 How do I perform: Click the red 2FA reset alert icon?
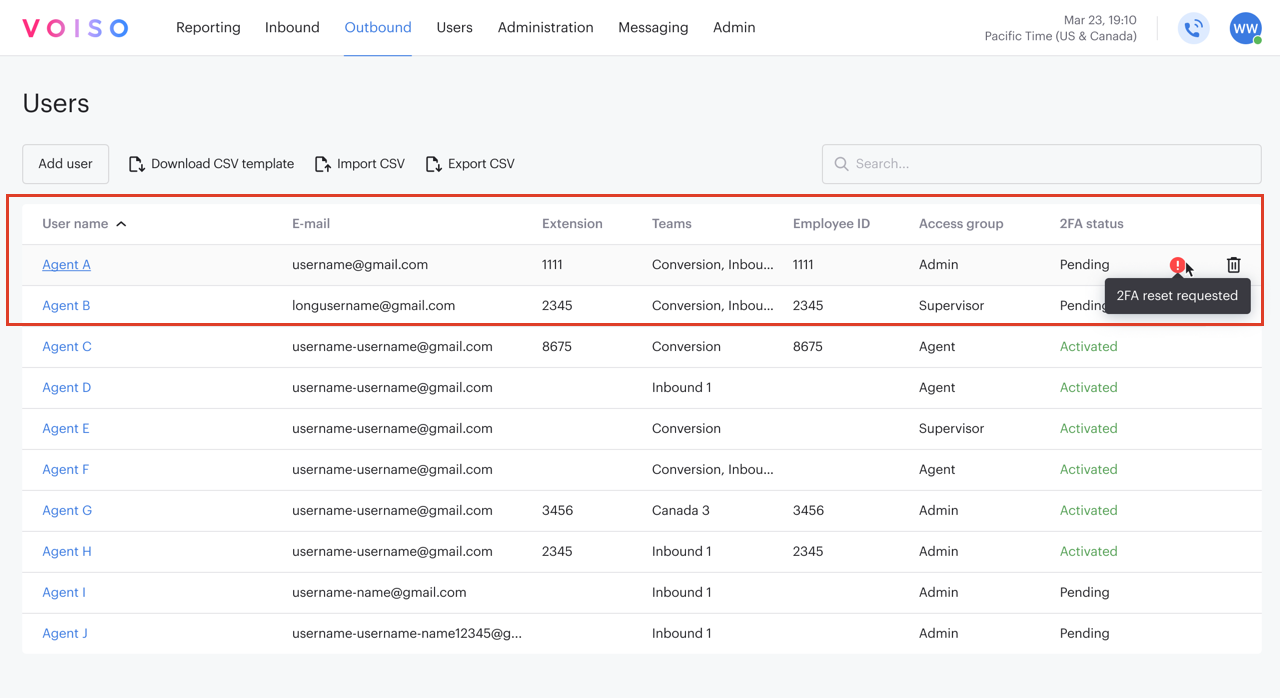point(1178,265)
